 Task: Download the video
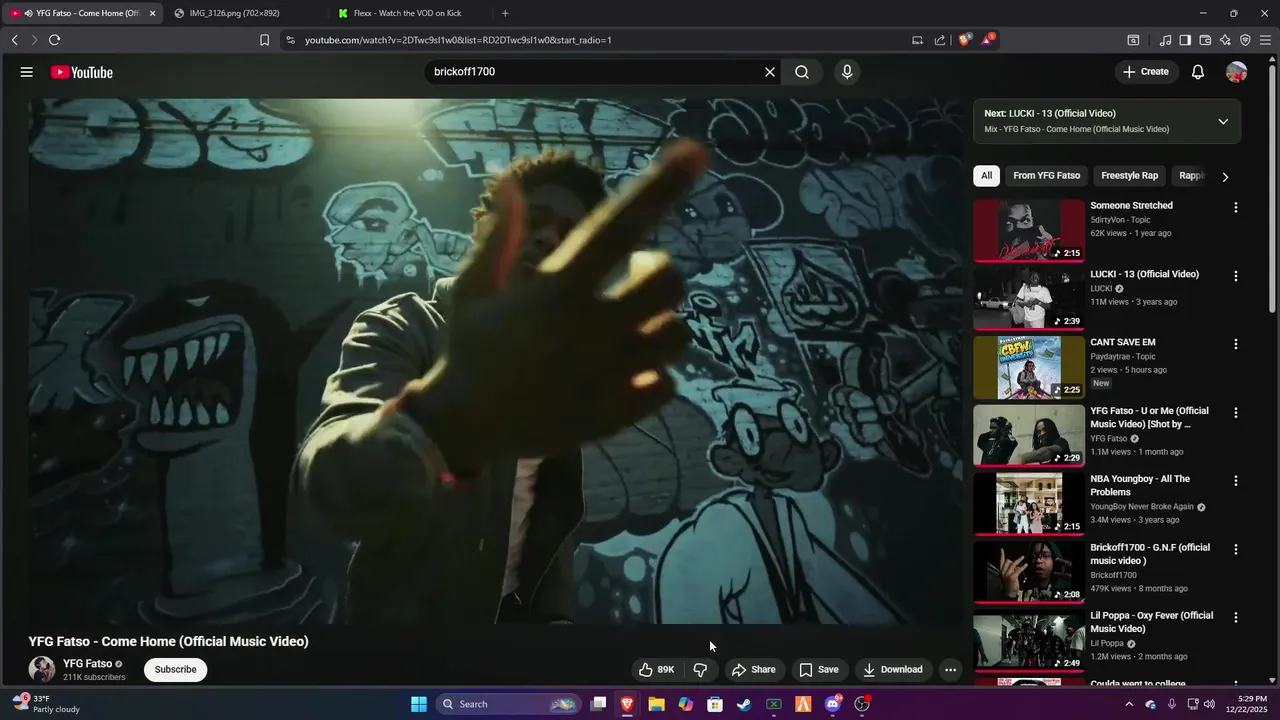pos(893,670)
